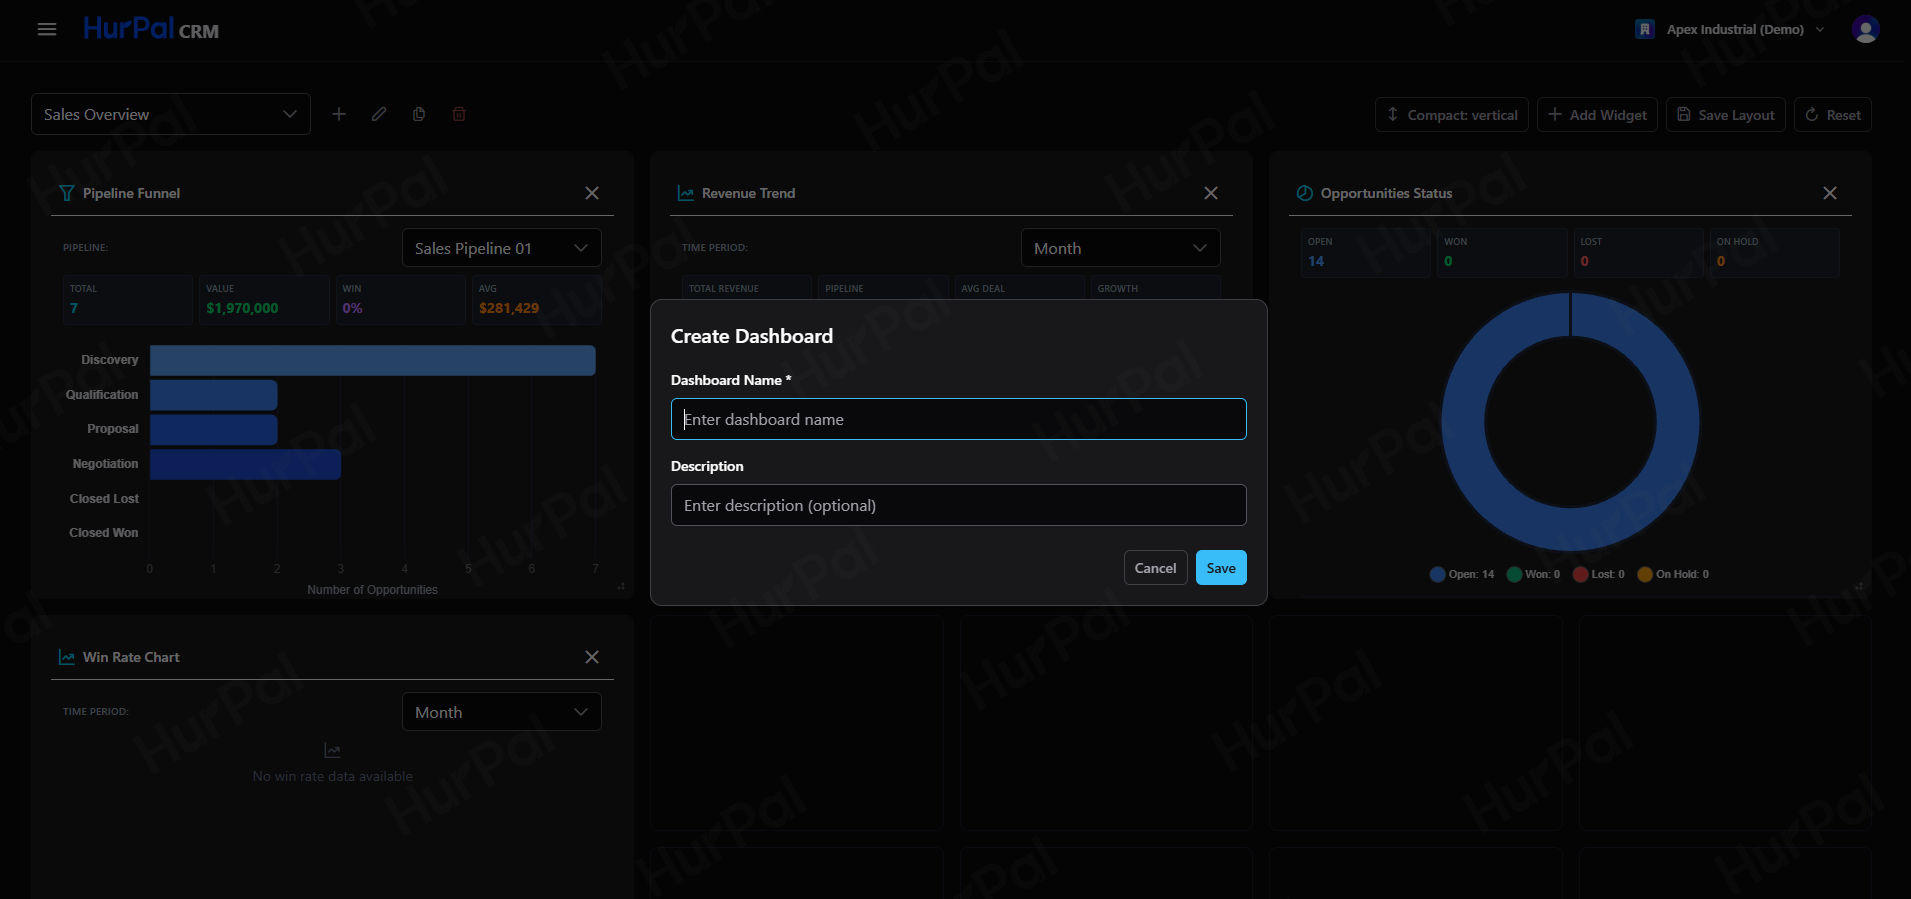Click the duplicate dashboard icon
The width and height of the screenshot is (1911, 899).
419,114
